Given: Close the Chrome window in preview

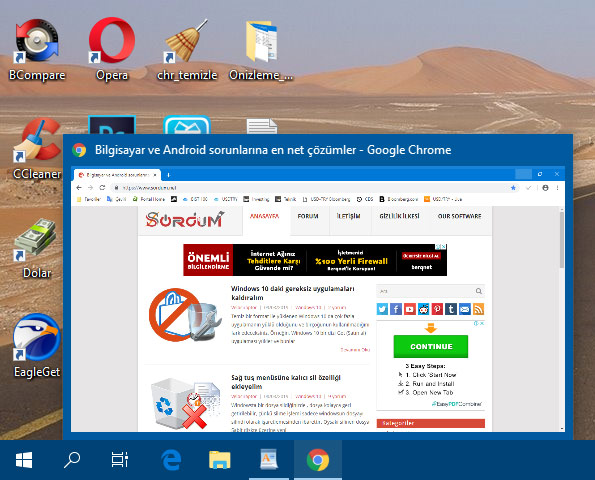Looking at the screenshot, I should 557,174.
